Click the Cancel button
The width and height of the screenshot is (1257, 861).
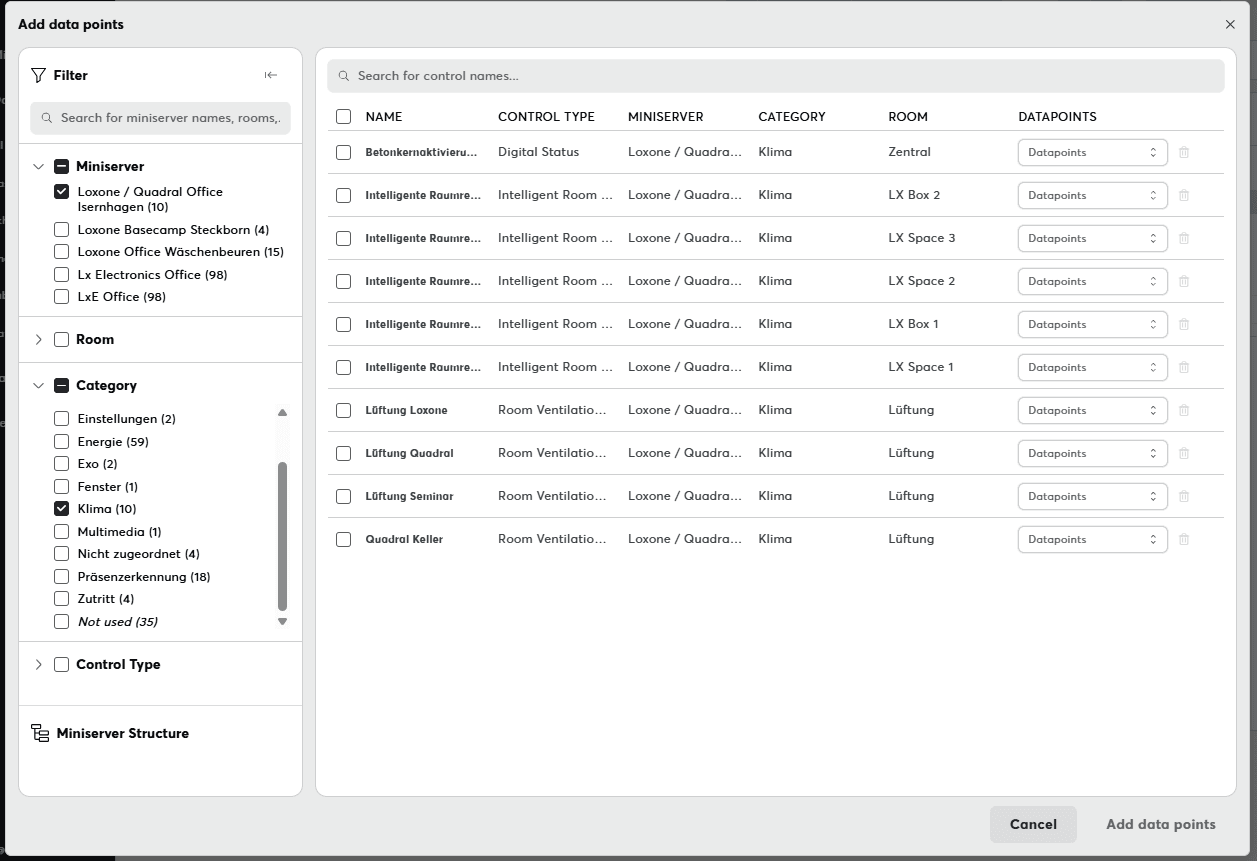(x=1033, y=824)
